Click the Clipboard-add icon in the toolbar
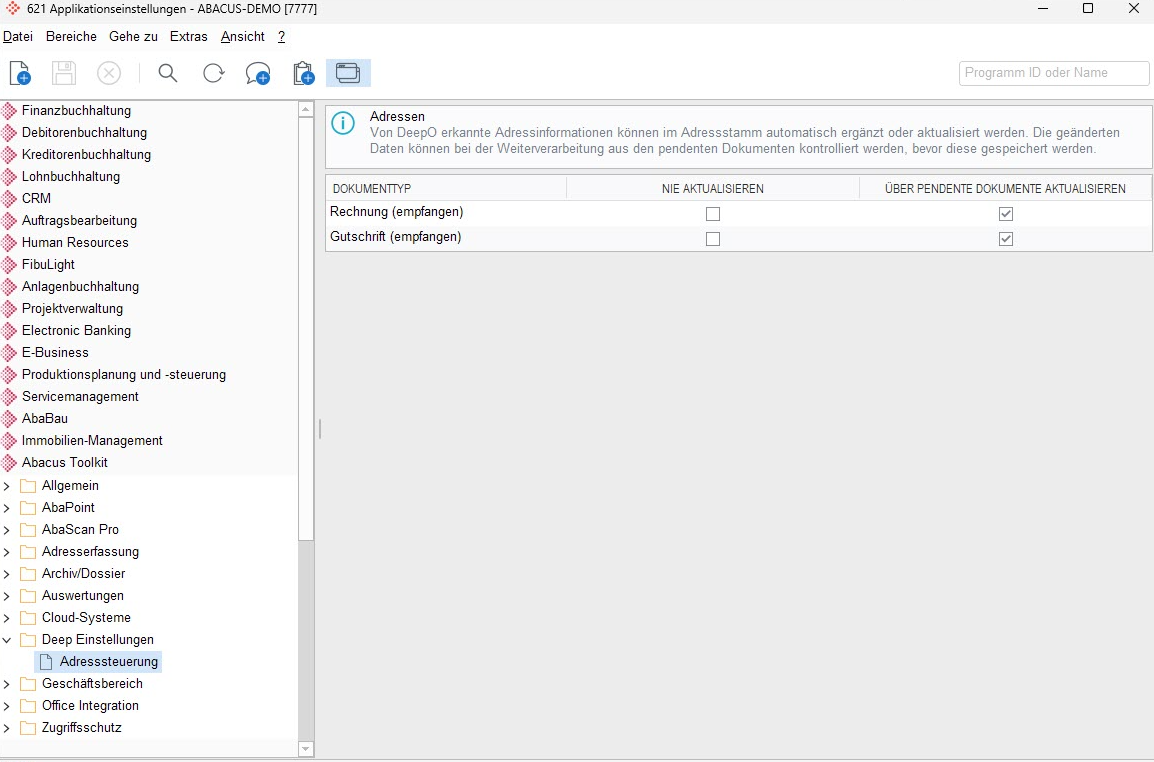Image resolution: width=1154 pixels, height=762 pixels. (302, 73)
